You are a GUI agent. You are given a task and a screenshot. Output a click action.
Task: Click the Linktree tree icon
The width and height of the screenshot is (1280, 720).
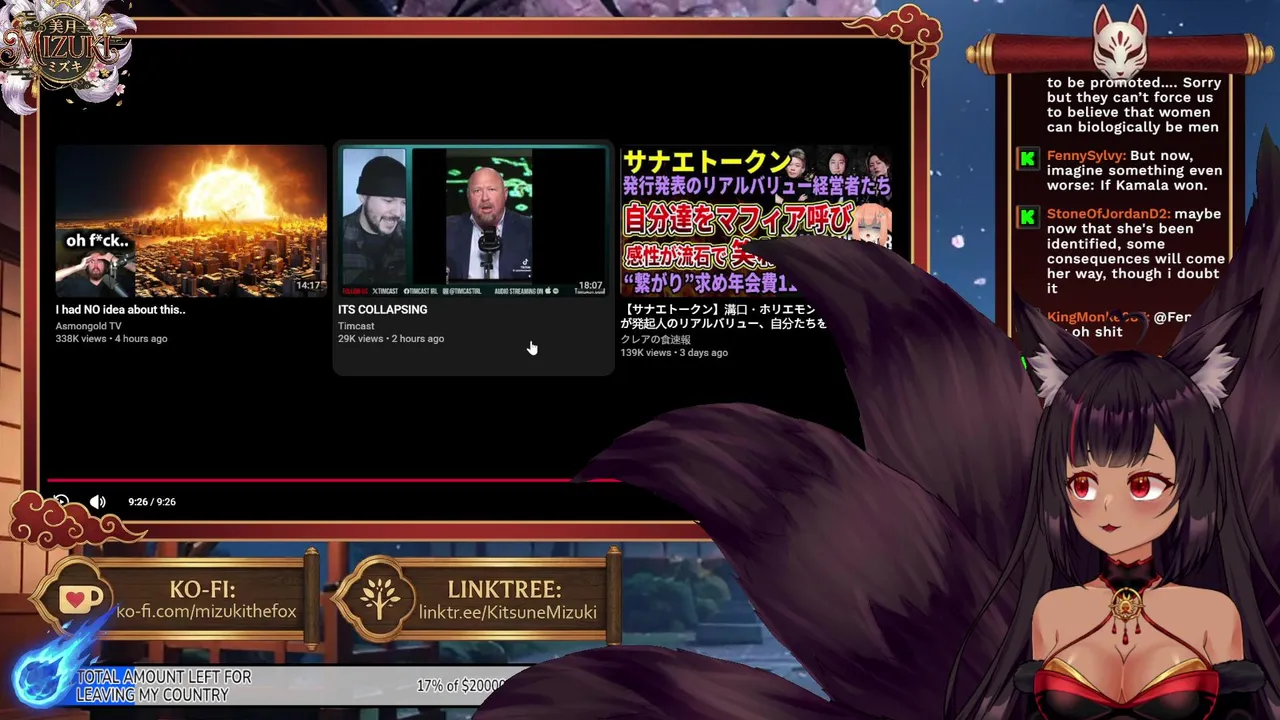point(380,600)
